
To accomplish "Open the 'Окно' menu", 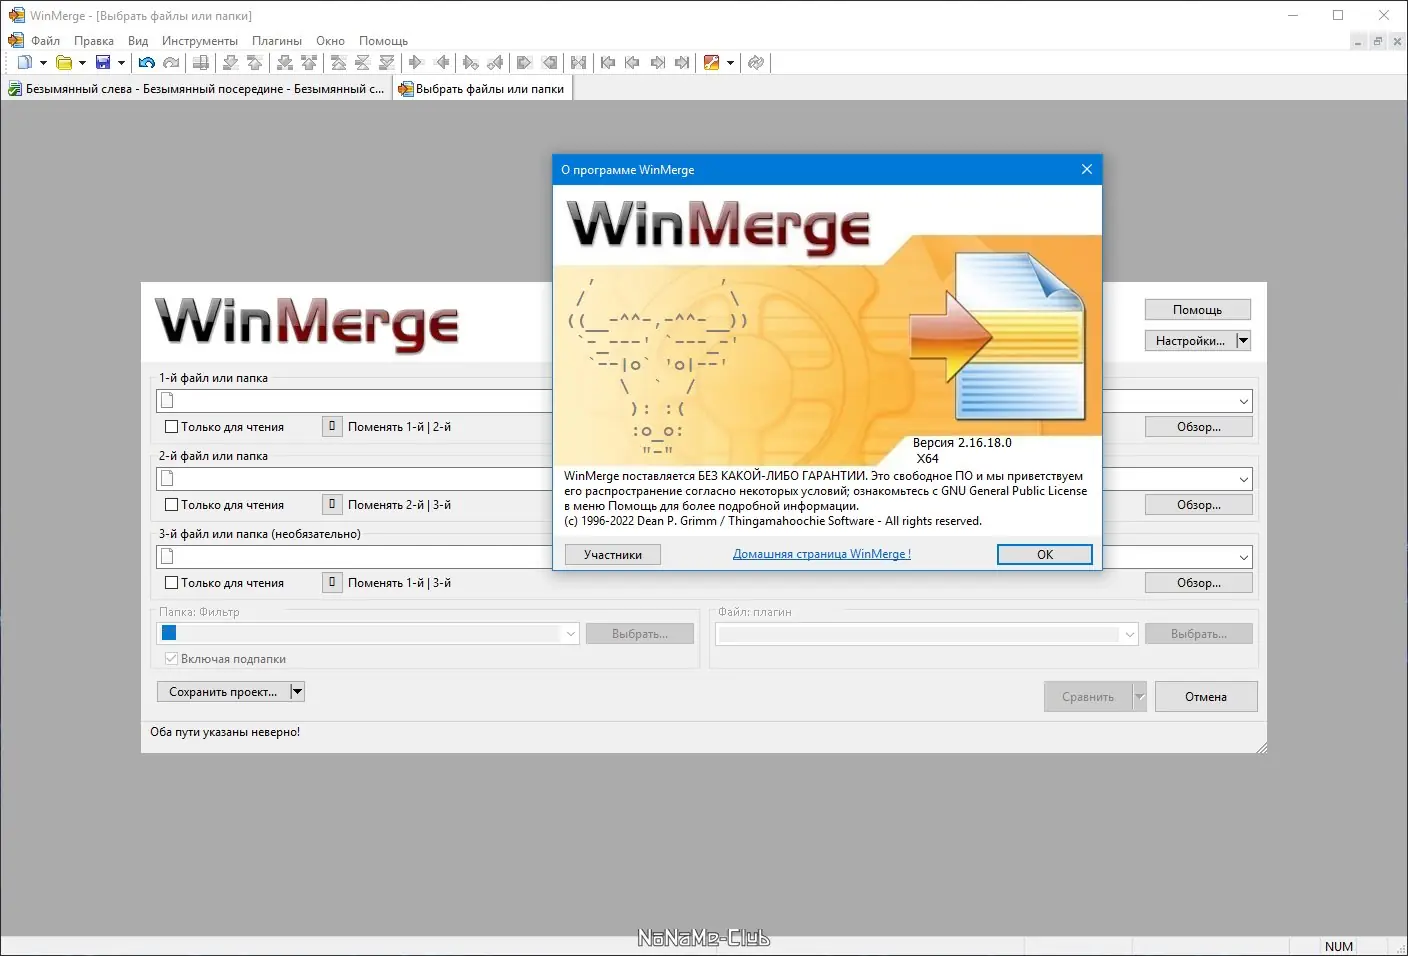I will coord(330,41).
